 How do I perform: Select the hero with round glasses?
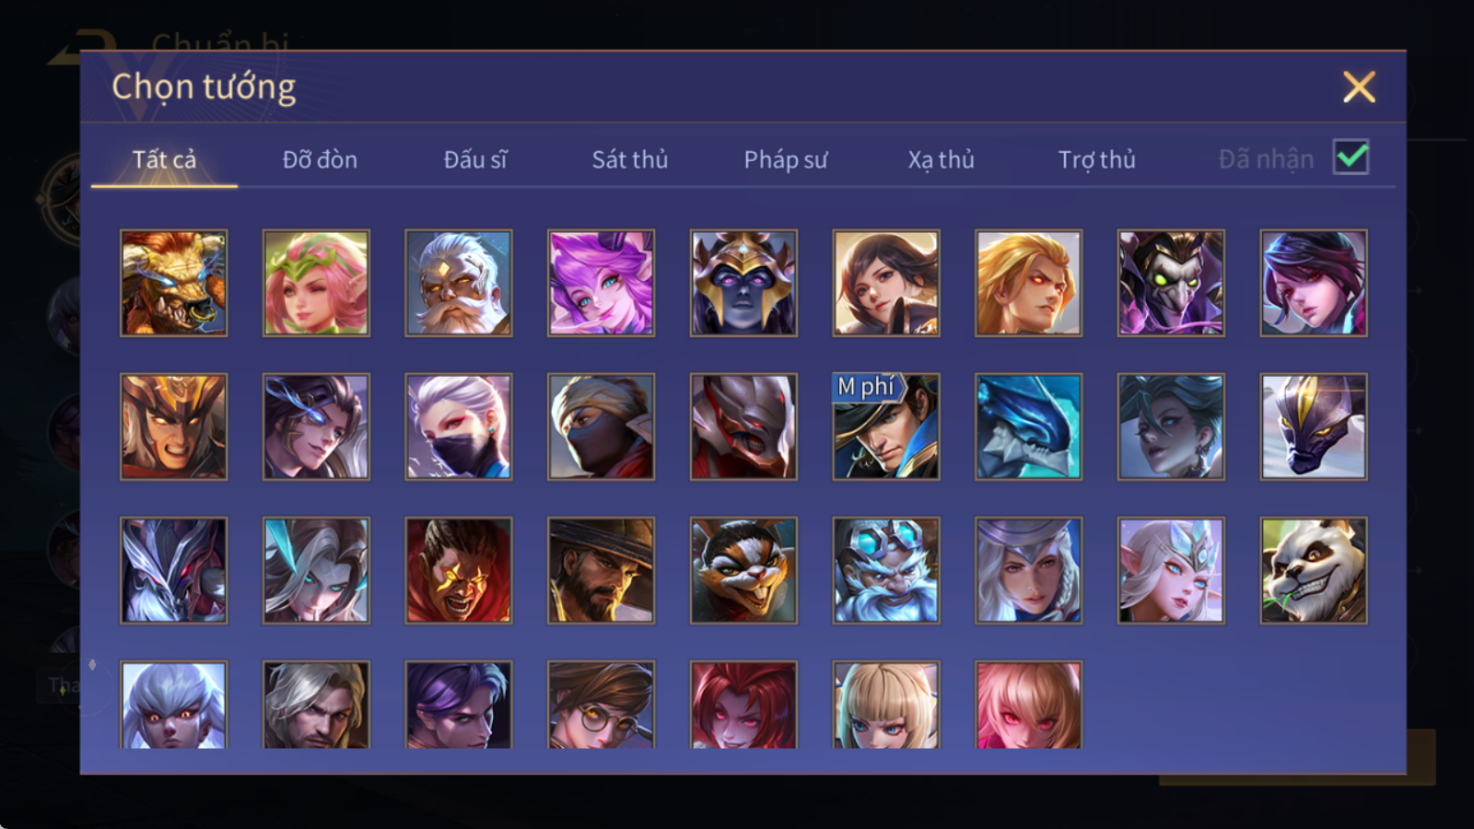(601, 705)
